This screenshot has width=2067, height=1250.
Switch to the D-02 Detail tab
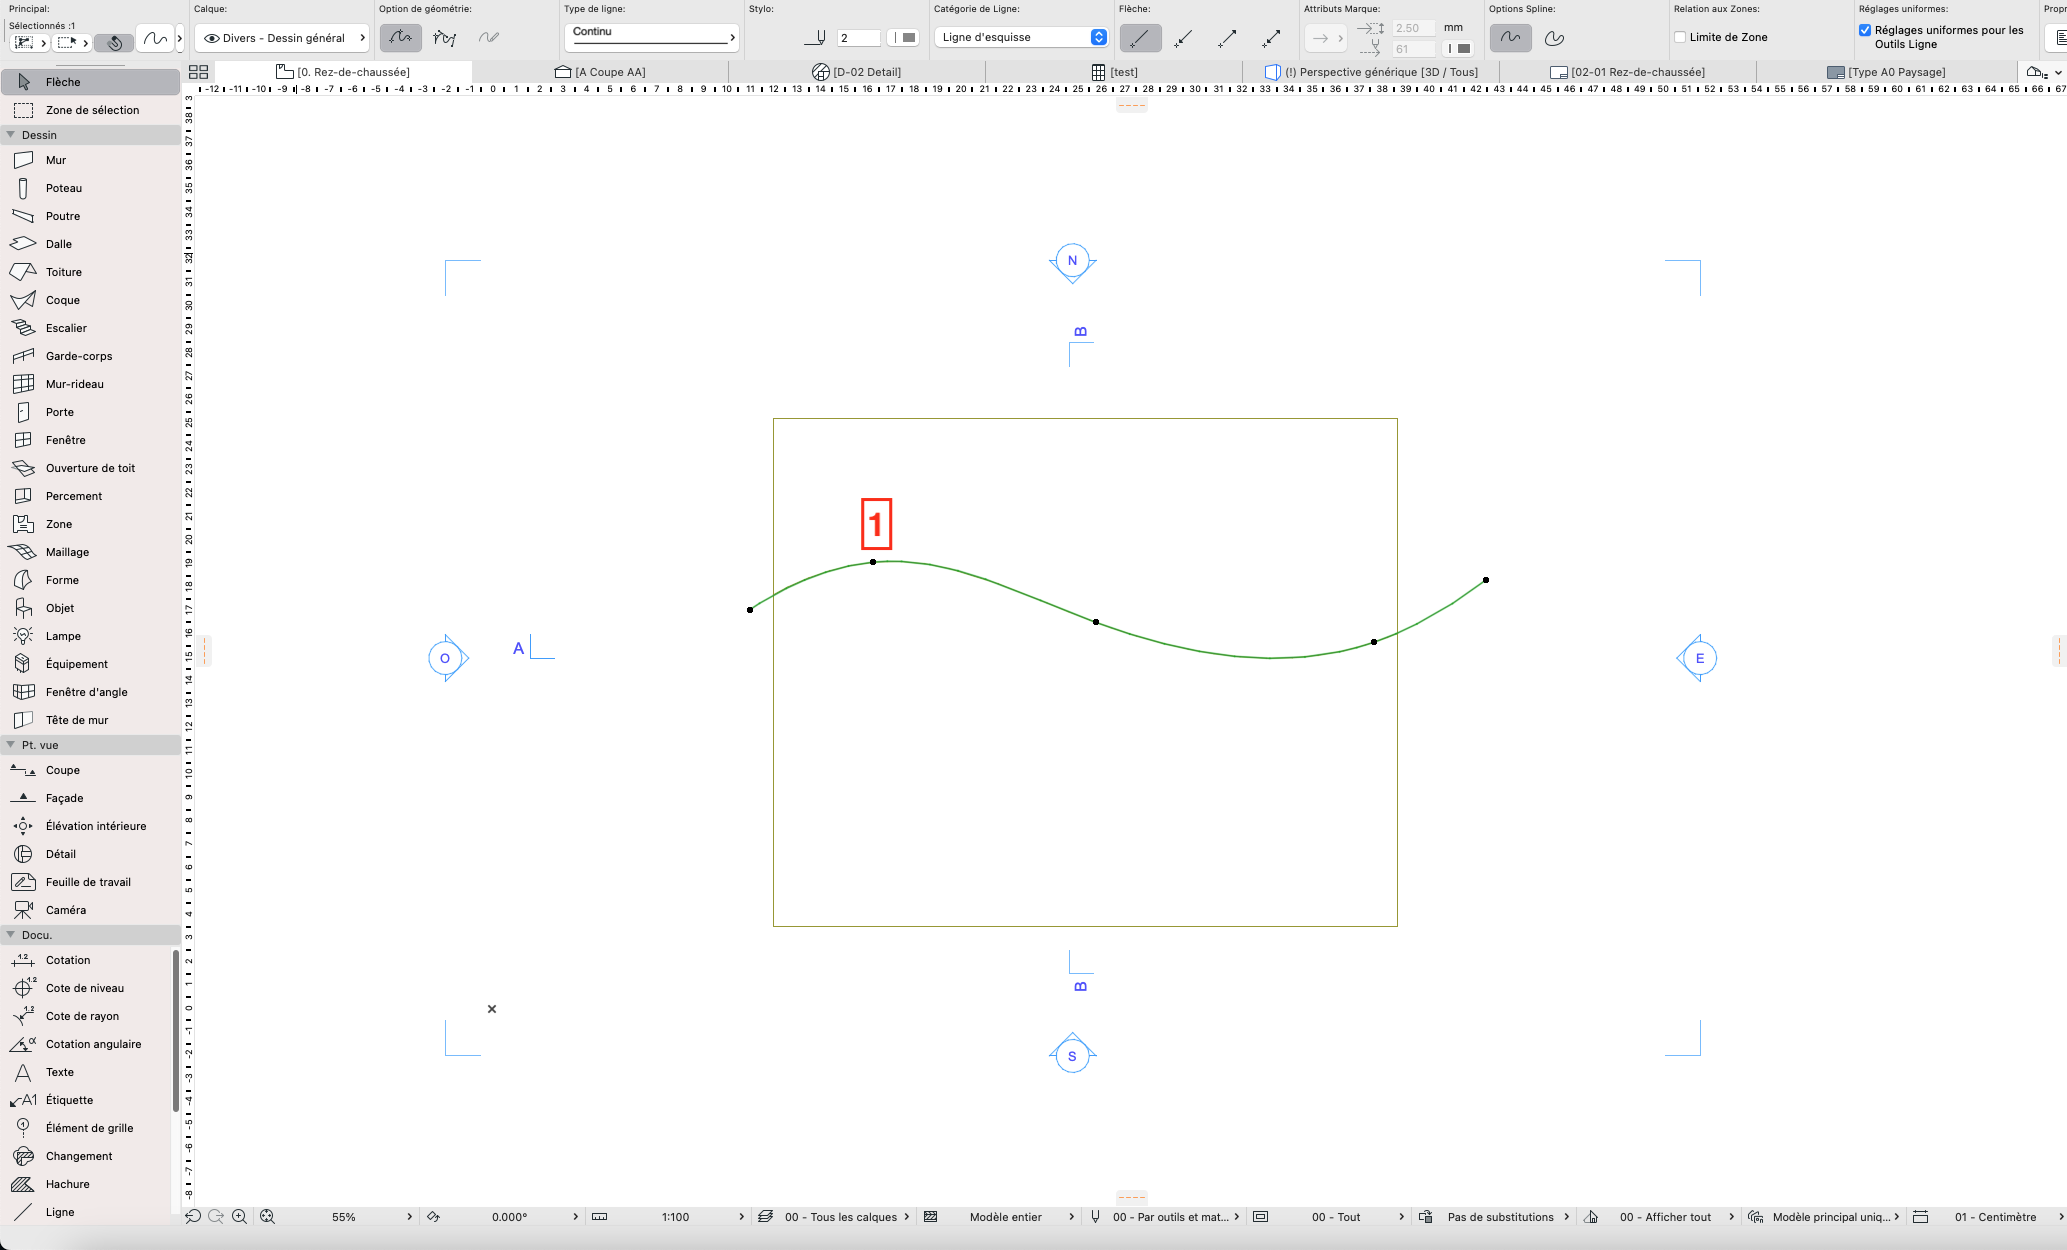pyautogui.click(x=857, y=72)
